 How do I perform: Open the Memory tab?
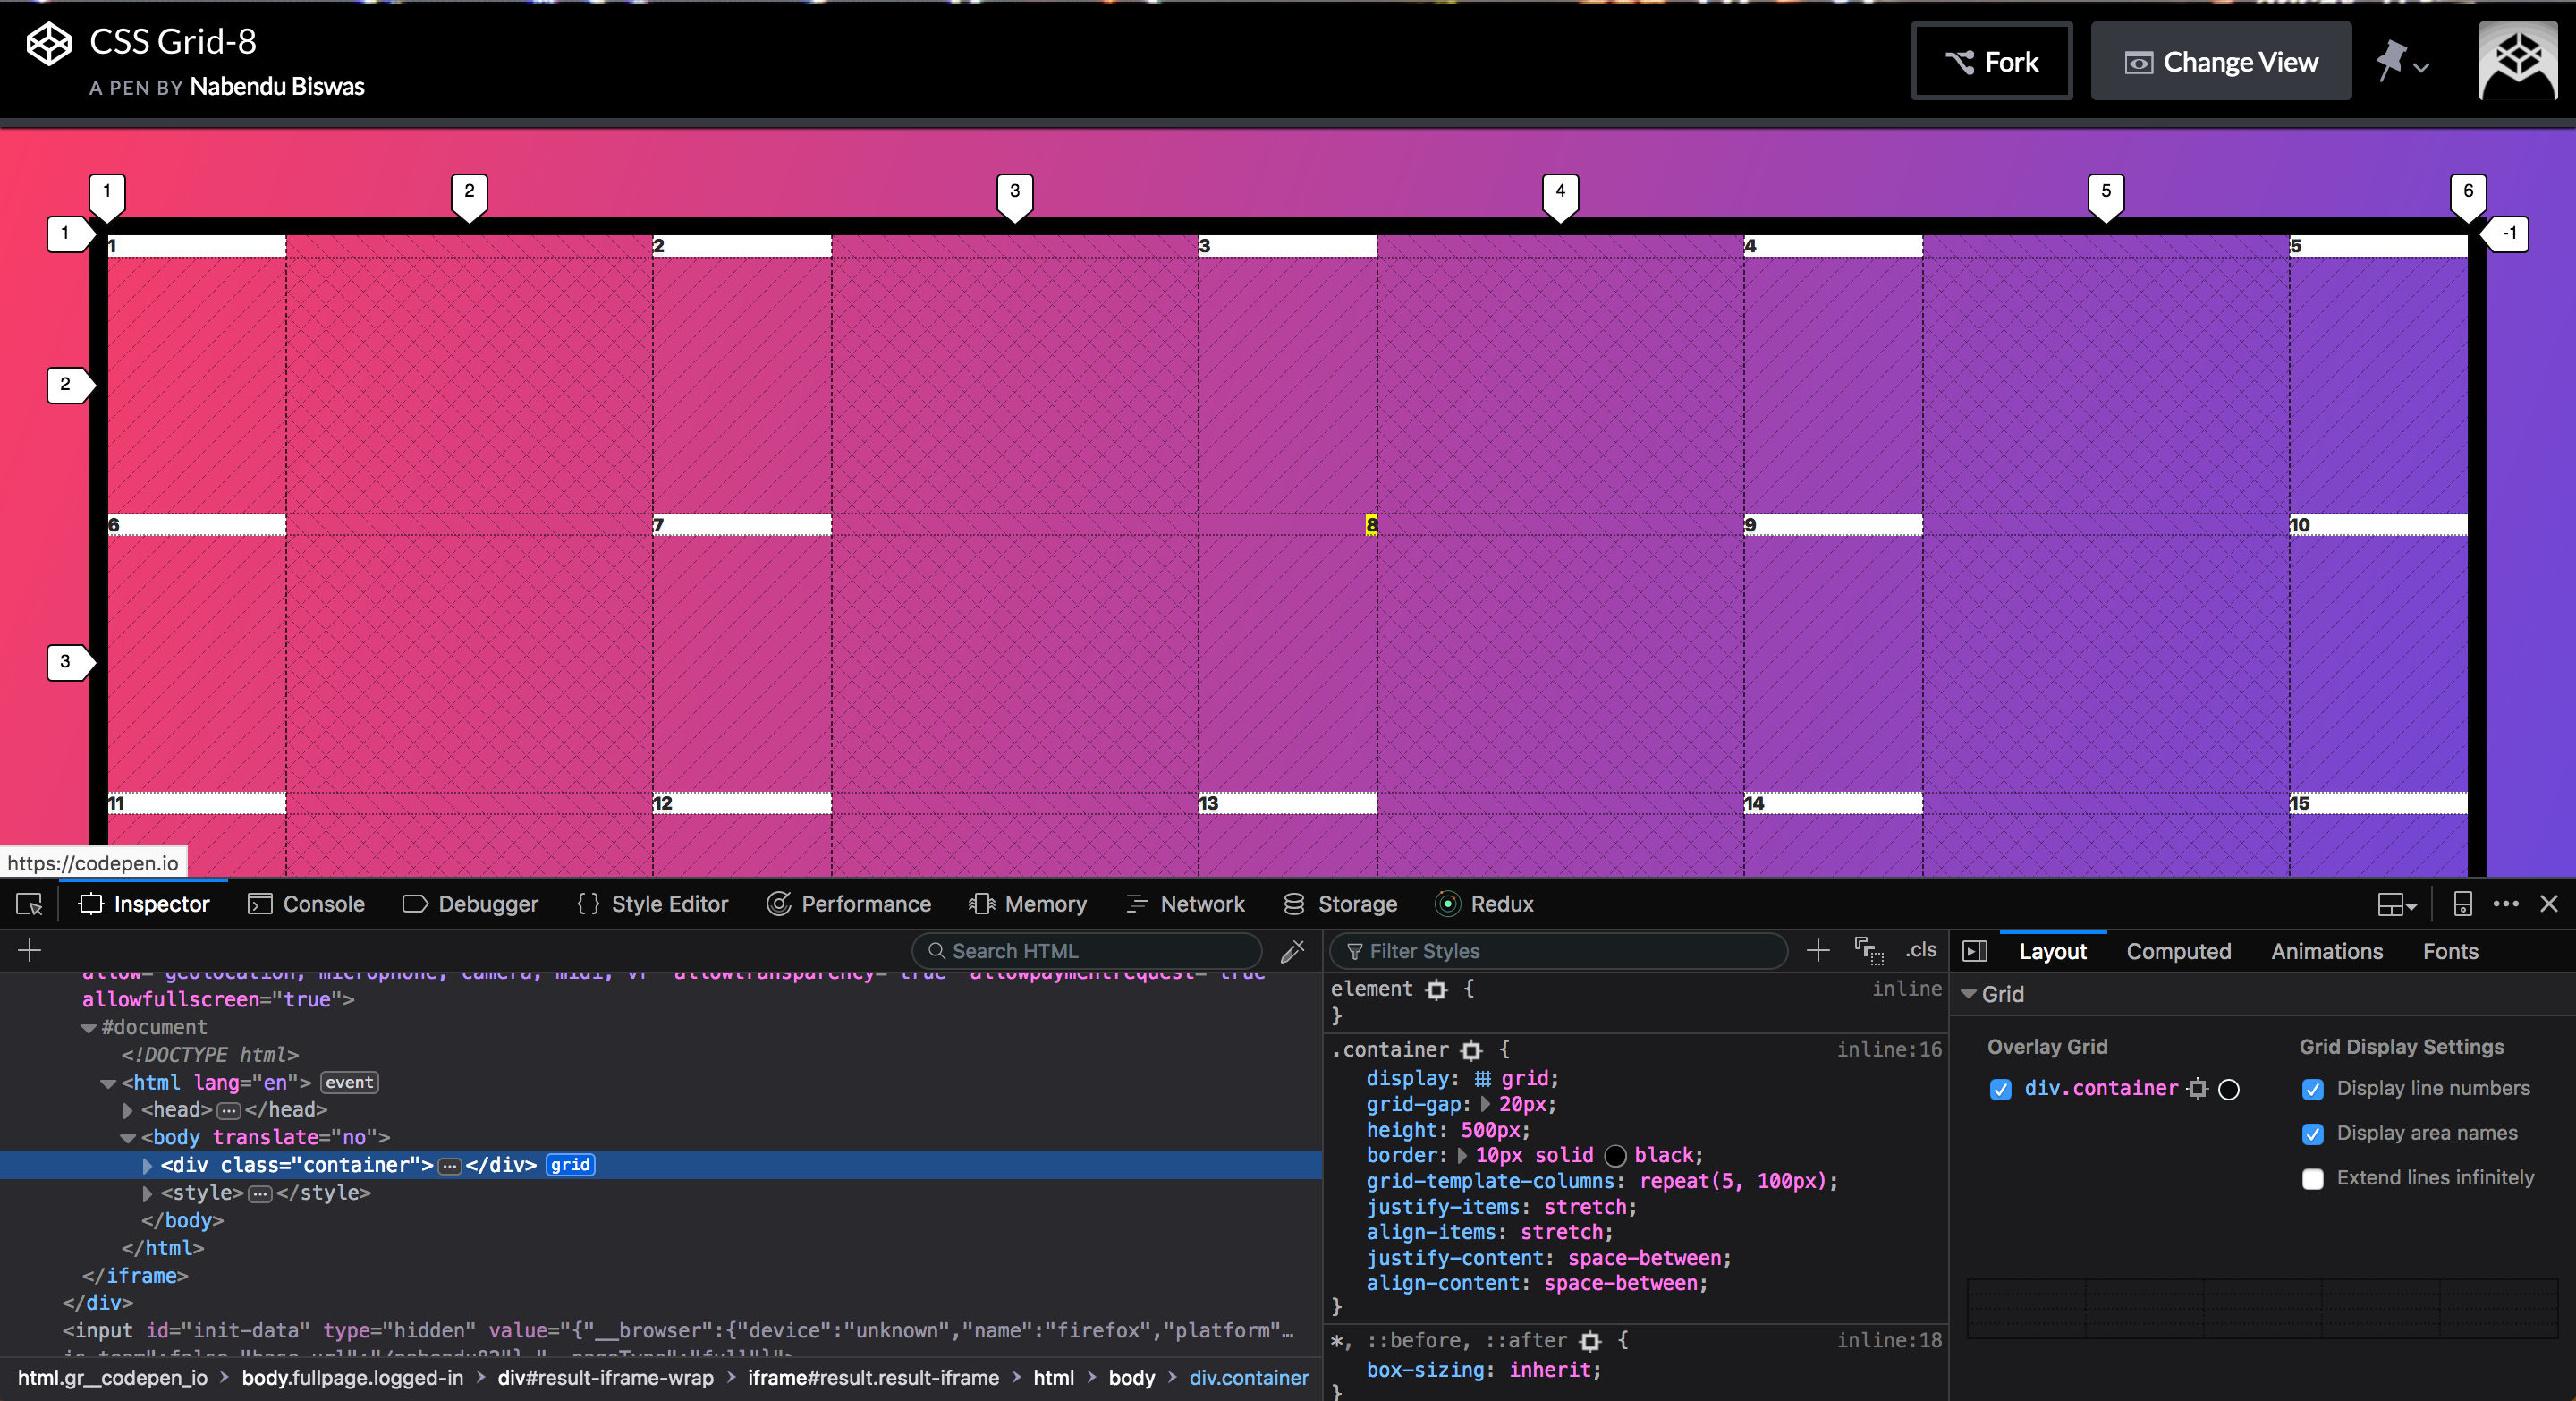(x=1028, y=904)
